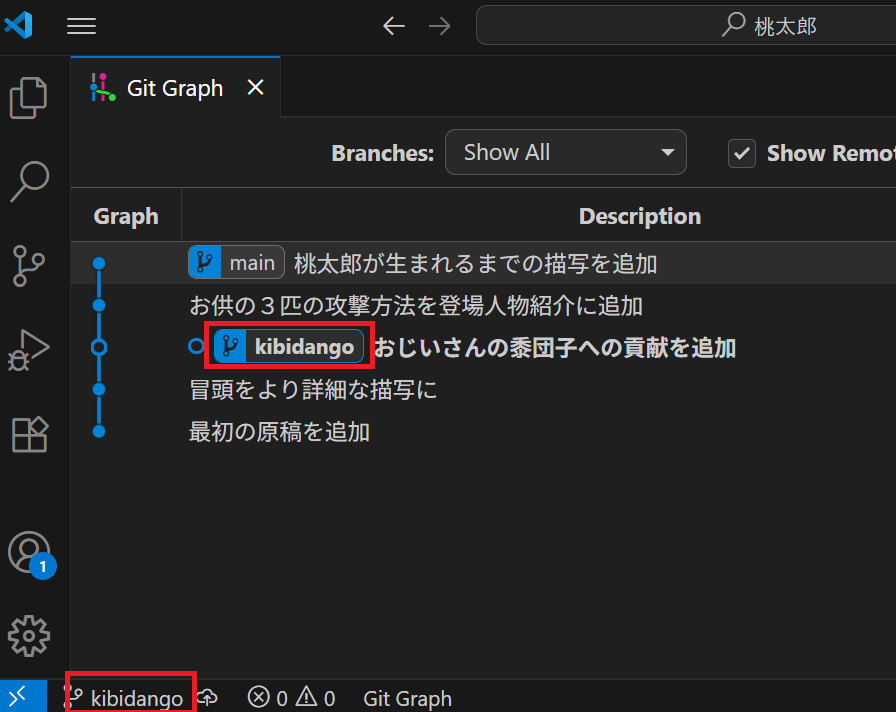Open the Search view in activity bar
Viewport: 896px width, 712px height.
[29, 182]
